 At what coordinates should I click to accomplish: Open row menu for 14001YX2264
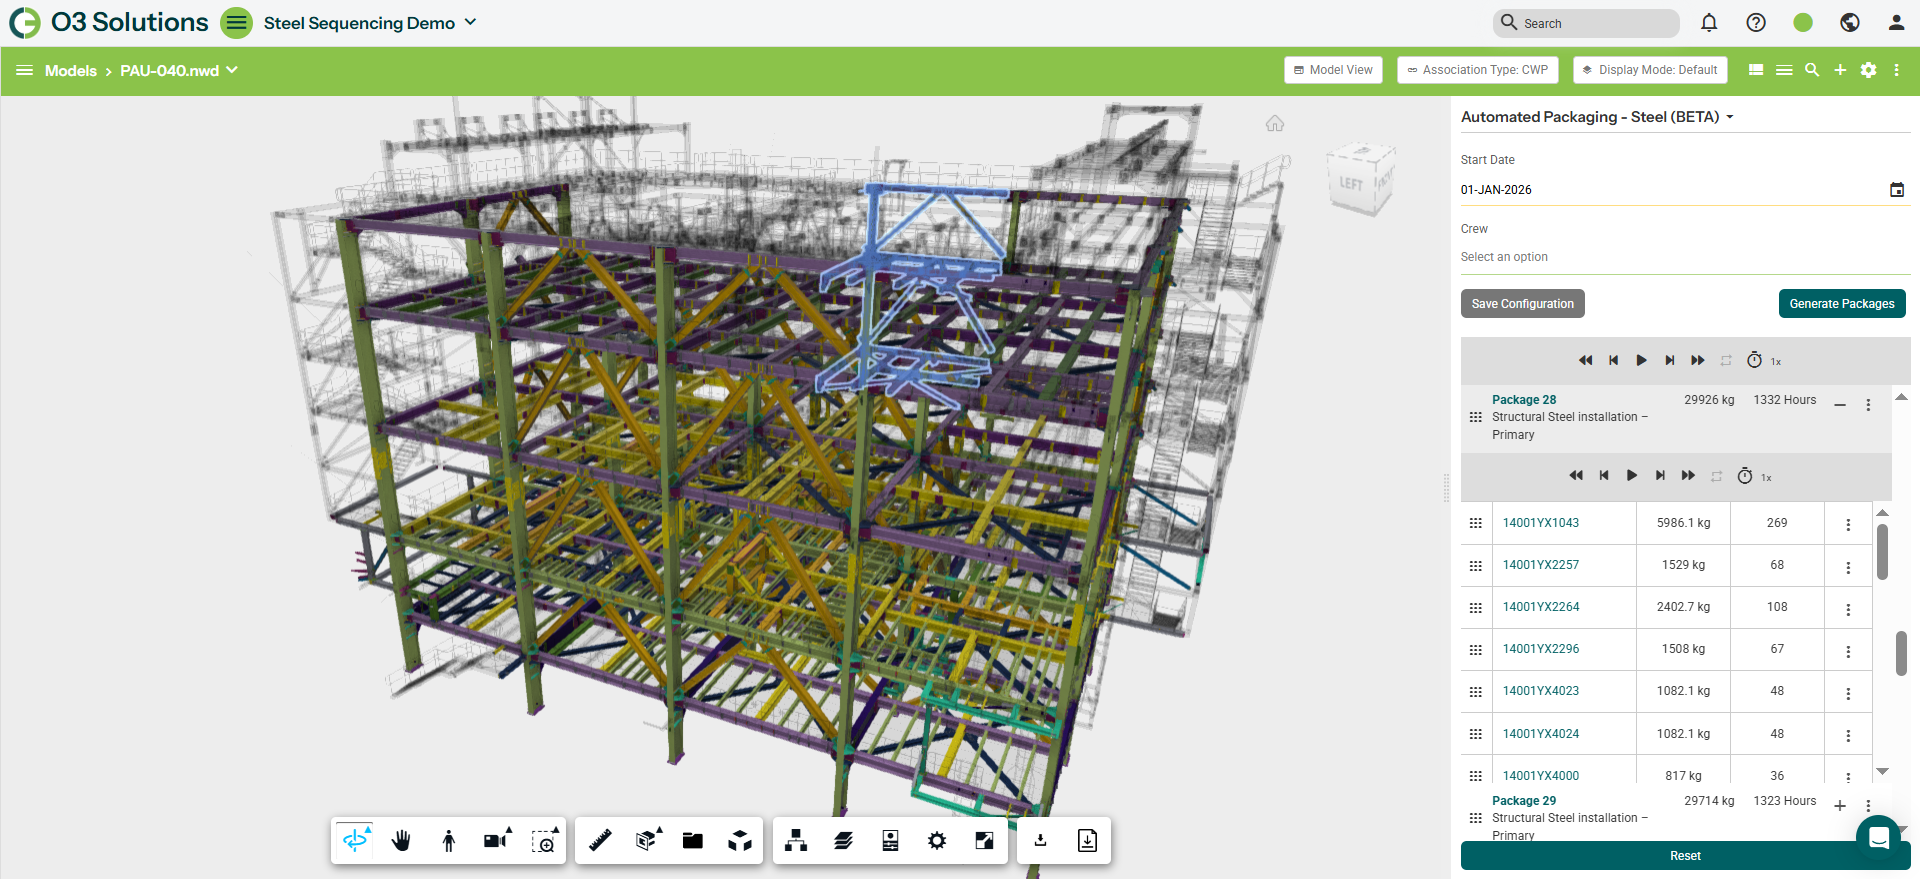tap(1848, 610)
